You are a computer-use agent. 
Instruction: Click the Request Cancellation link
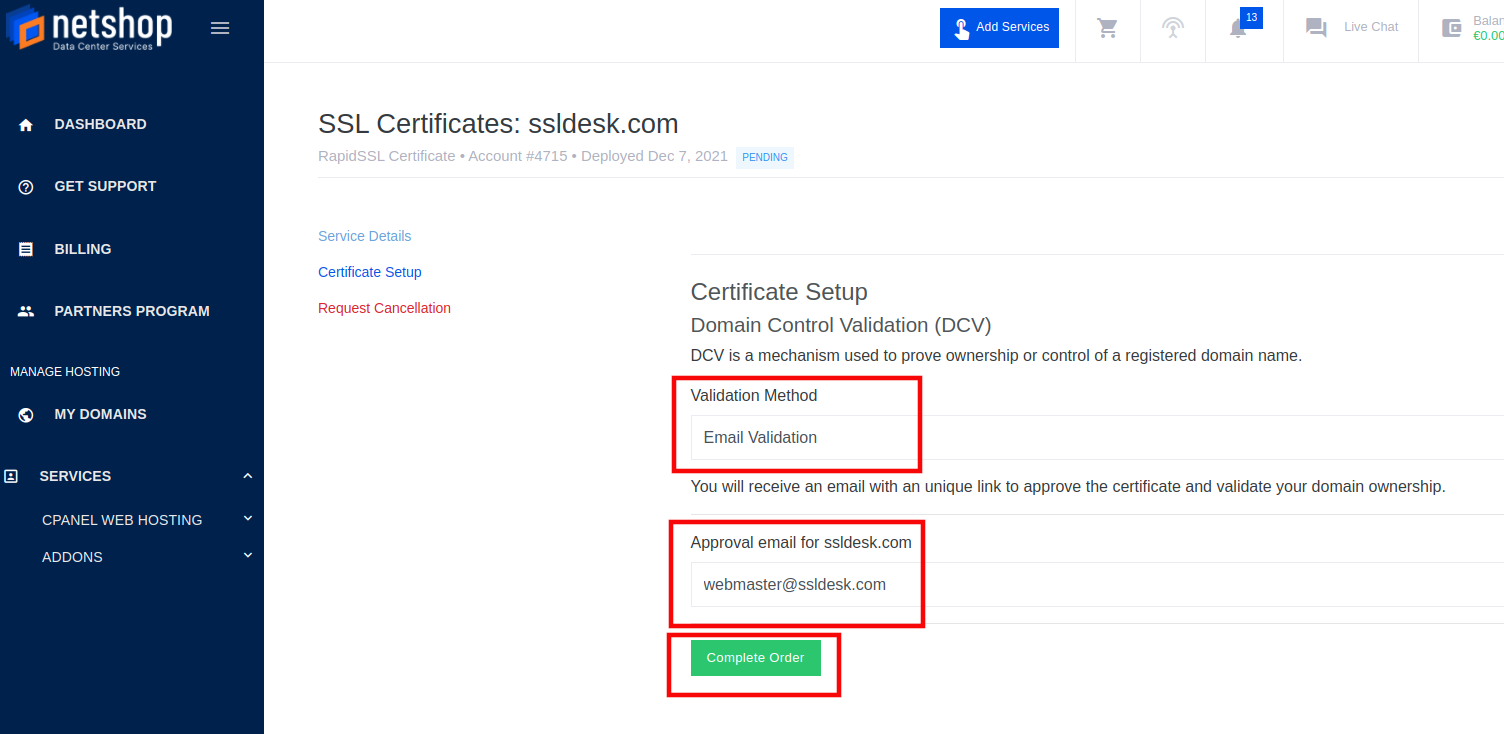coord(384,308)
